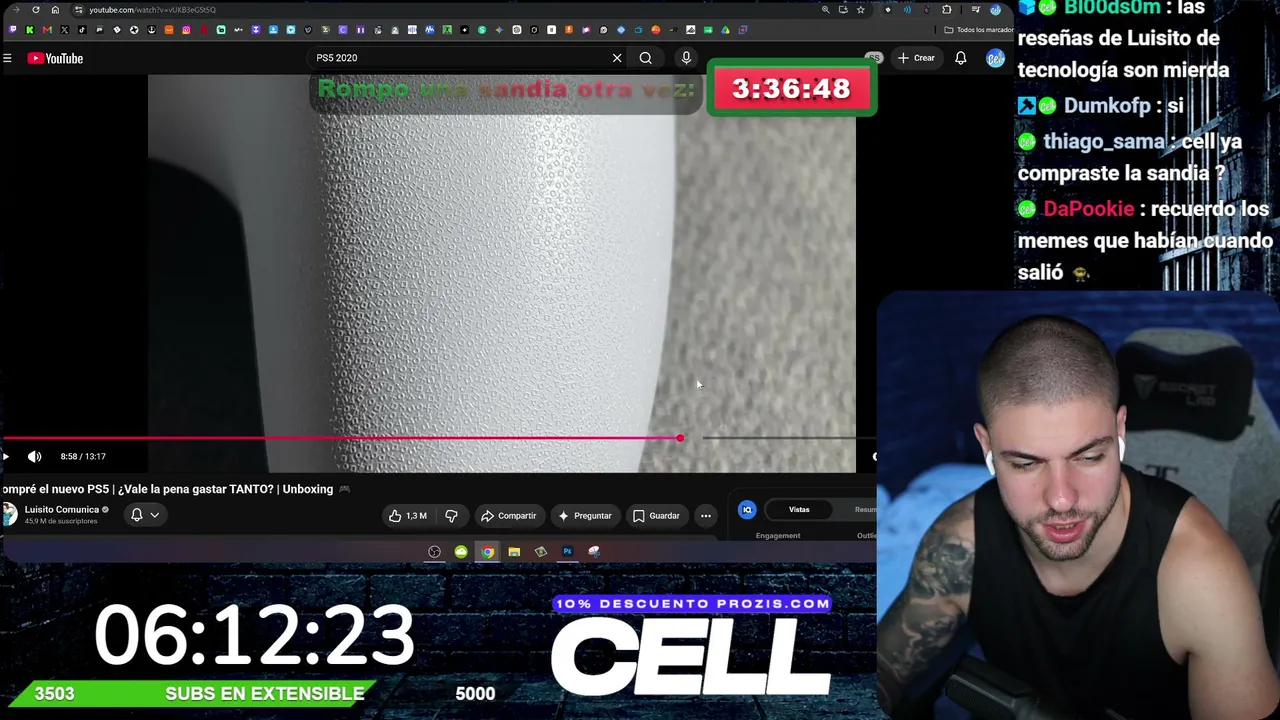The height and width of the screenshot is (720, 1280).
Task: Open the TikTok bookmark
Action: (x=82, y=30)
